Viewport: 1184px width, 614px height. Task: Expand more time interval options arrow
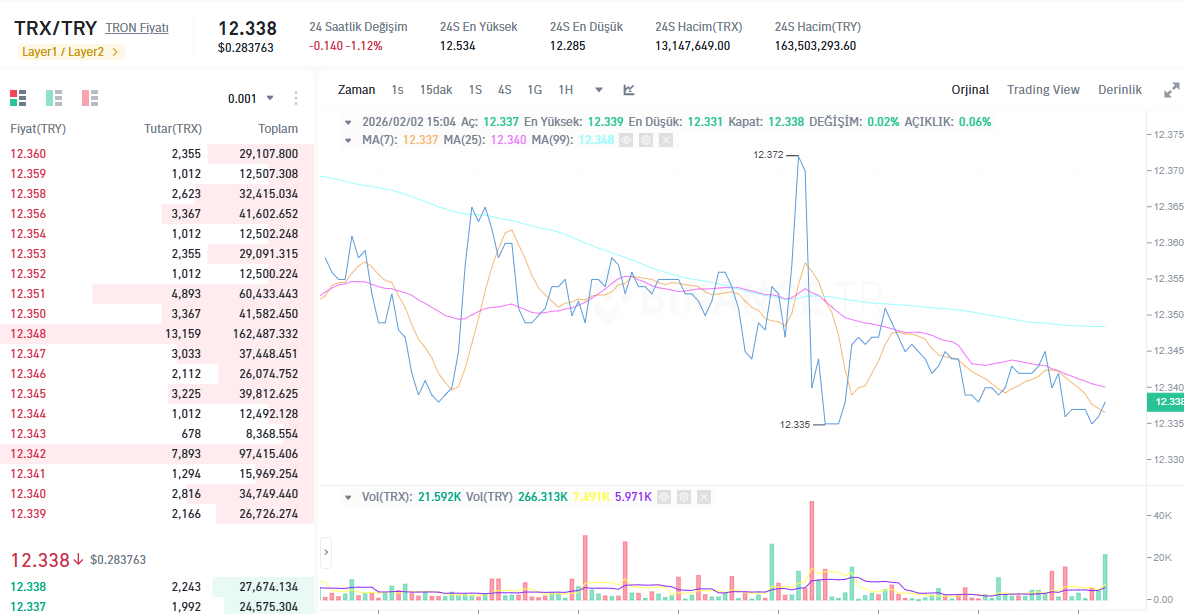click(x=599, y=90)
